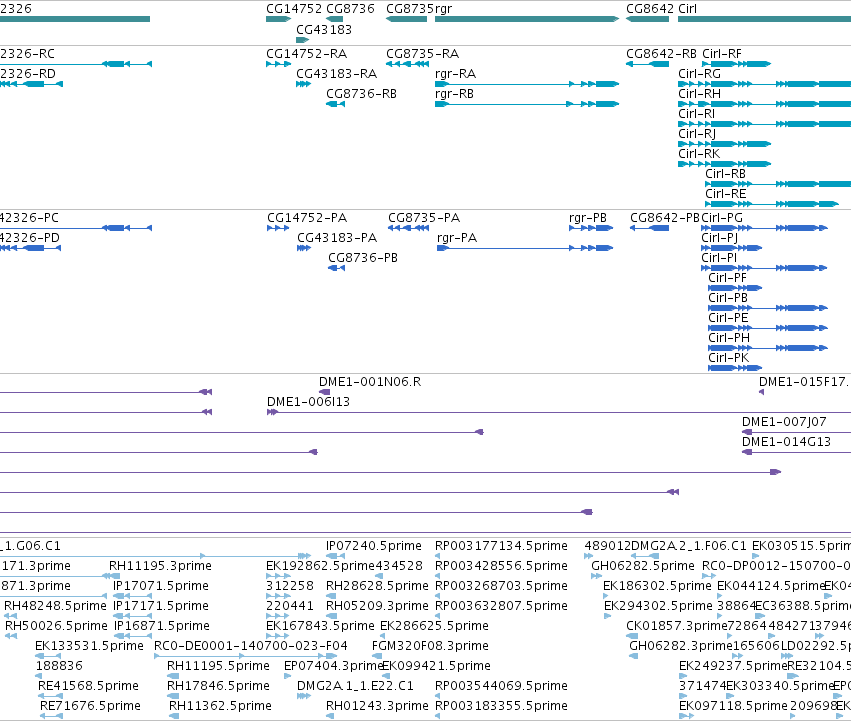851x721 pixels.
Task: Open EST EK133531.5prime label
Action: [x=89, y=646]
